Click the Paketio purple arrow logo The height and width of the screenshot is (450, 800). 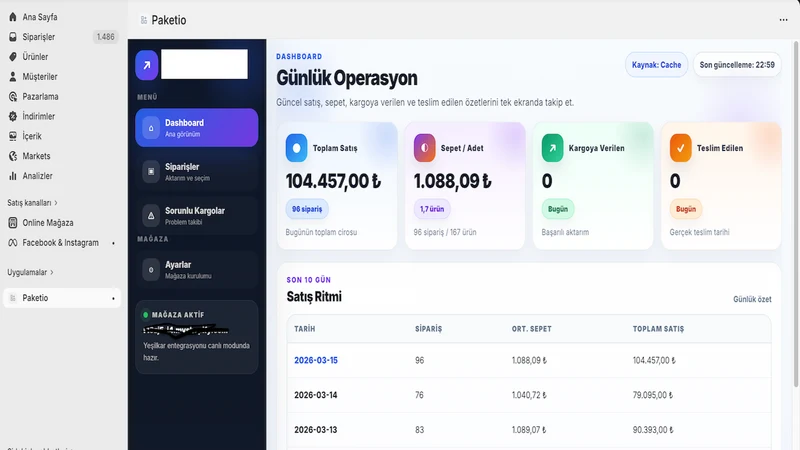click(146, 65)
